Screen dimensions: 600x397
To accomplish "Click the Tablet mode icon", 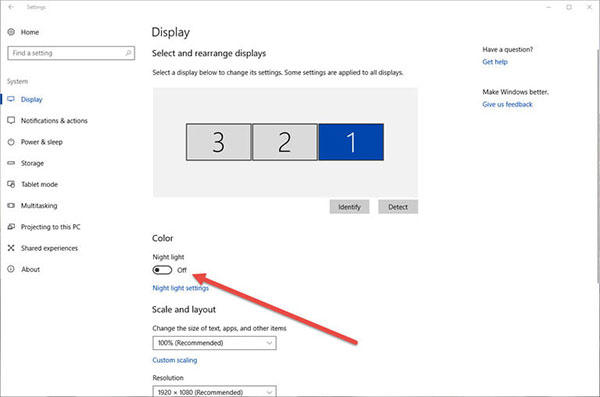I will coord(11,185).
